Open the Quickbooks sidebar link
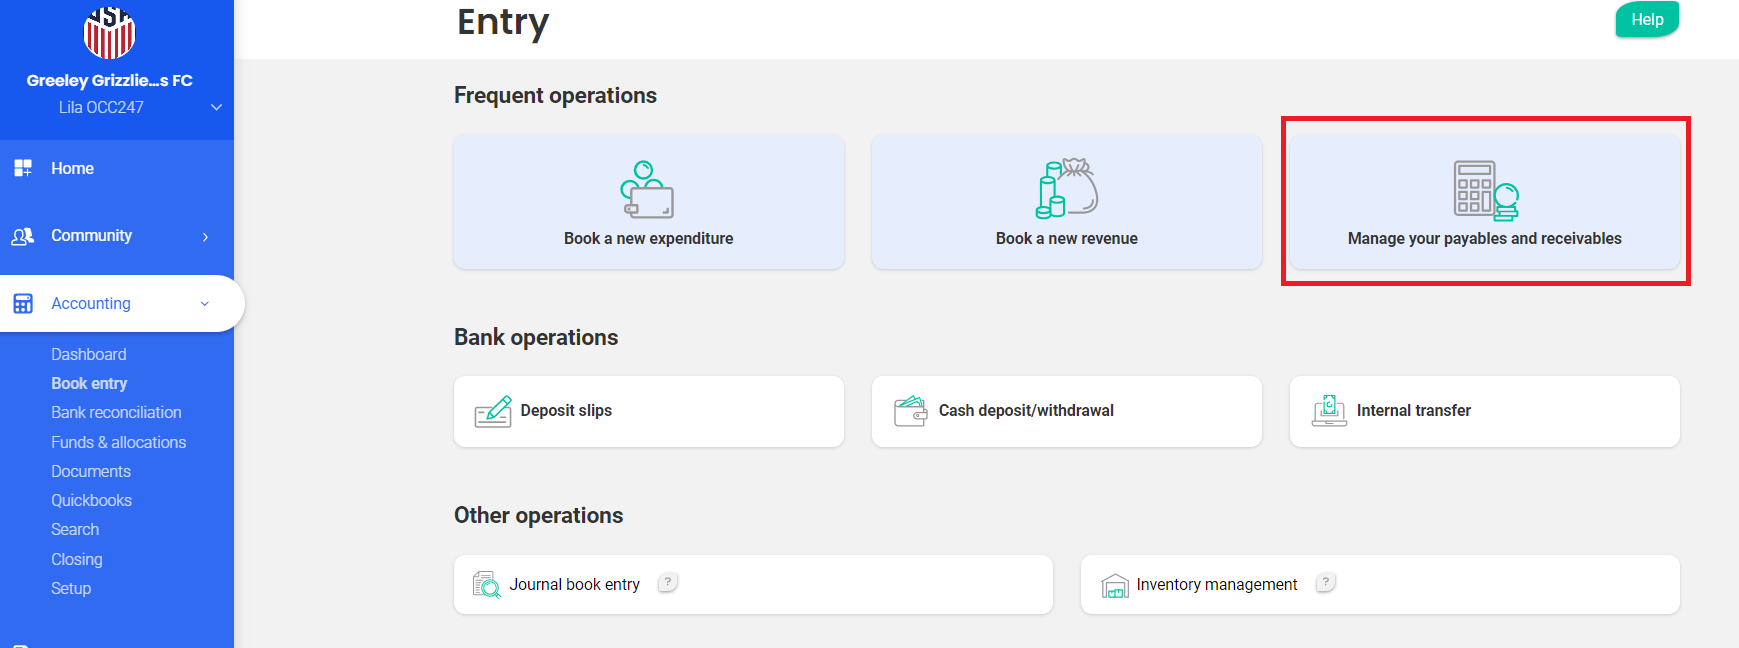1739x648 pixels. tap(91, 500)
